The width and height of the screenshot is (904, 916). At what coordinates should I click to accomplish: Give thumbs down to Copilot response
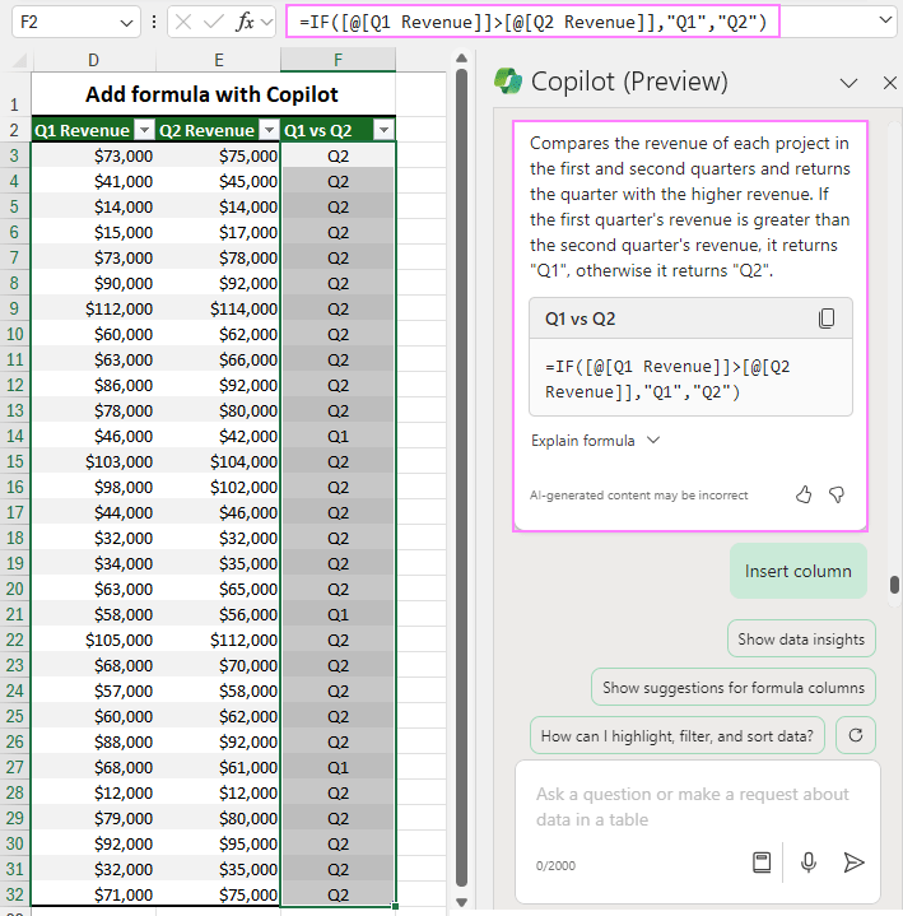tap(837, 495)
